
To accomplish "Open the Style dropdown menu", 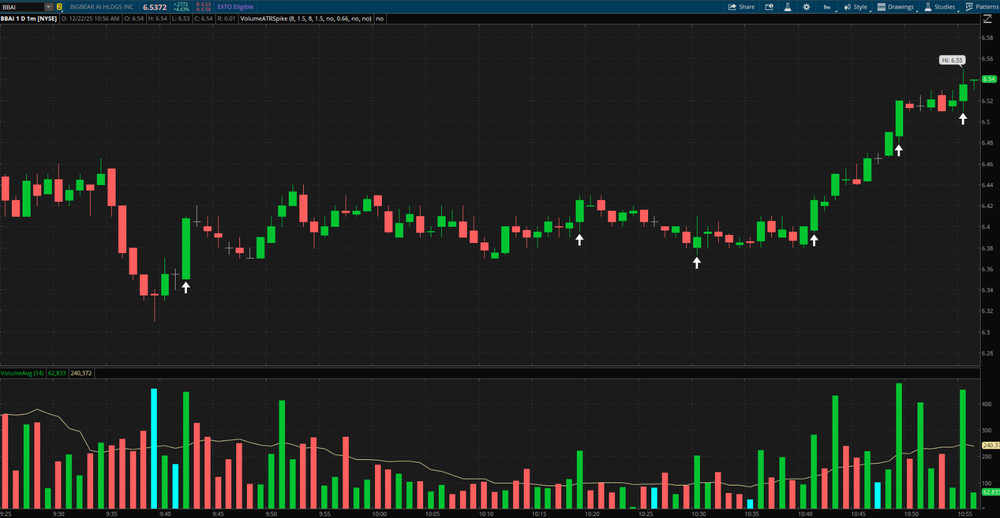I will tap(856, 7).
